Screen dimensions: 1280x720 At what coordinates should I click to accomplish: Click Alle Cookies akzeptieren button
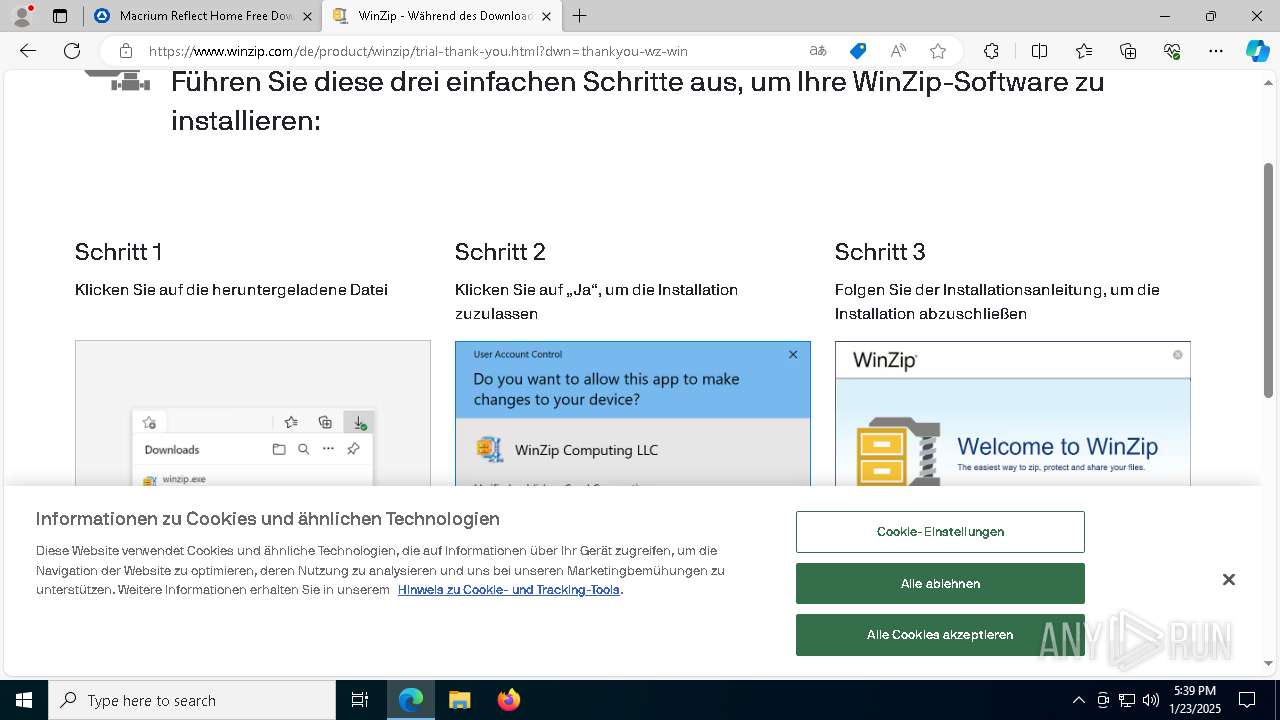pos(940,635)
